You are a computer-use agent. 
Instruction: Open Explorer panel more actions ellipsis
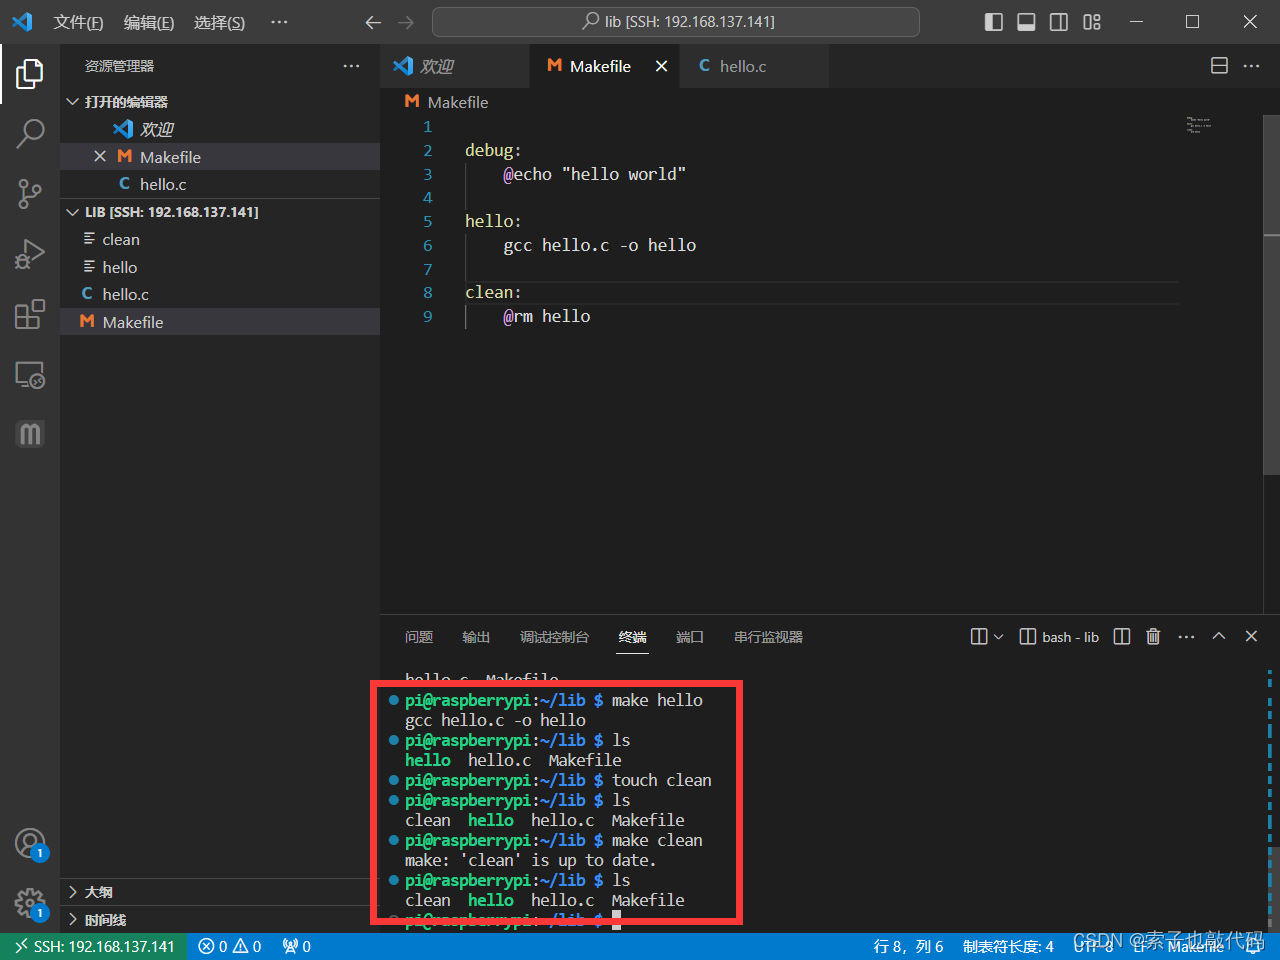(351, 66)
